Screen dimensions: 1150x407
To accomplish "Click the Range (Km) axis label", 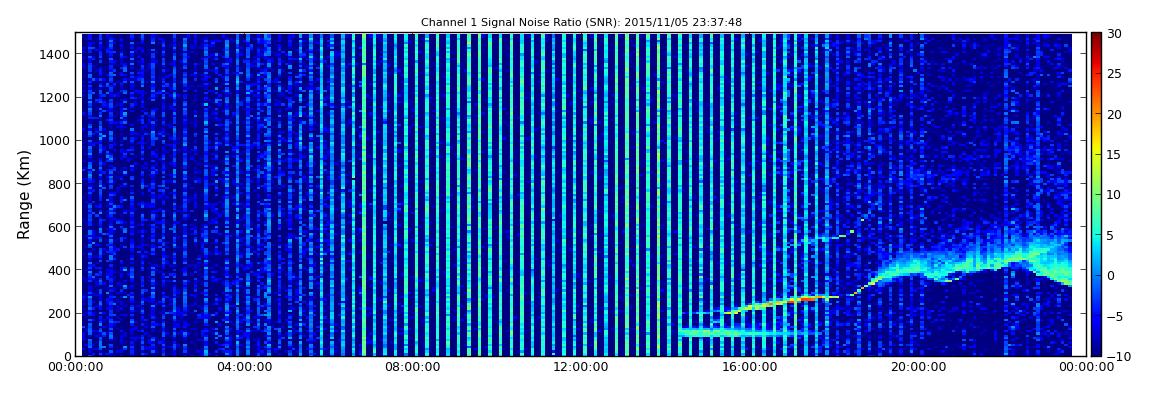I will pyautogui.click(x=24, y=194).
